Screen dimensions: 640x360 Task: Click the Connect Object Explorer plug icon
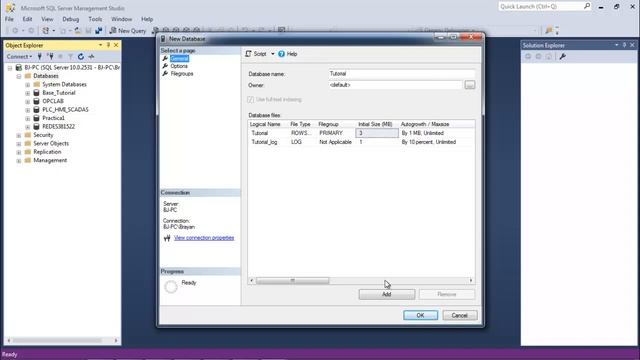pyautogui.click(x=40, y=57)
